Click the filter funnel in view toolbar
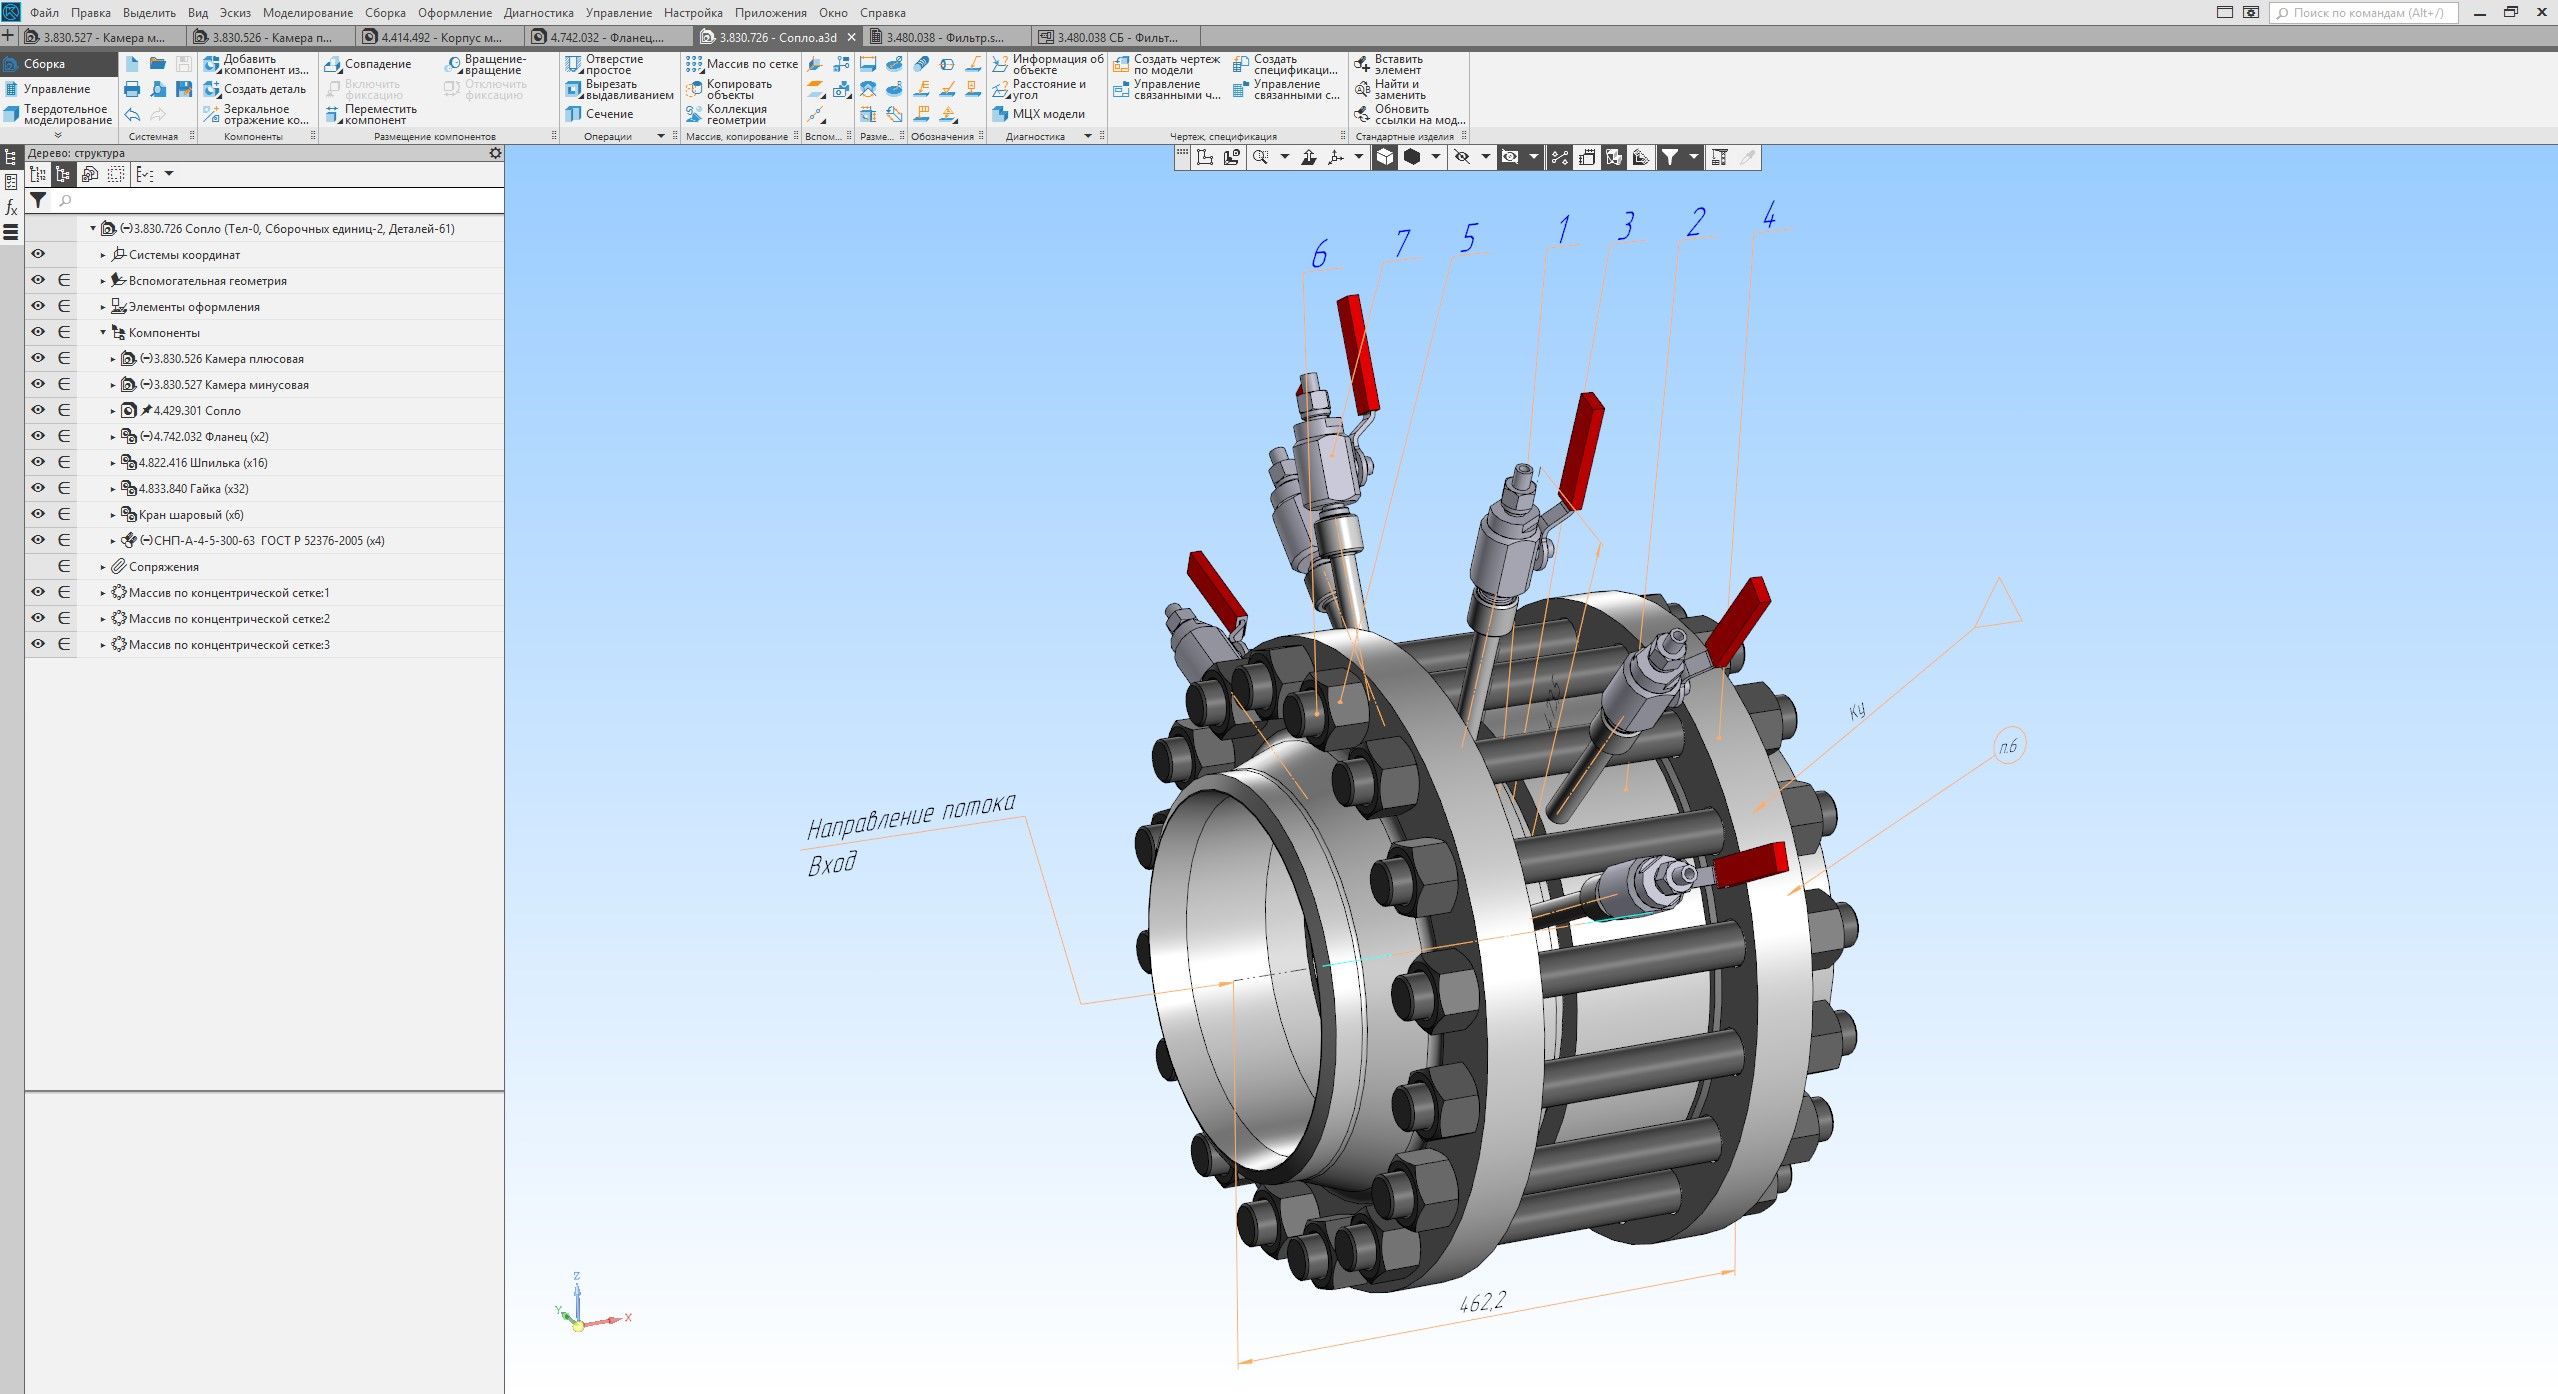The width and height of the screenshot is (2558, 1394). click(x=1670, y=157)
